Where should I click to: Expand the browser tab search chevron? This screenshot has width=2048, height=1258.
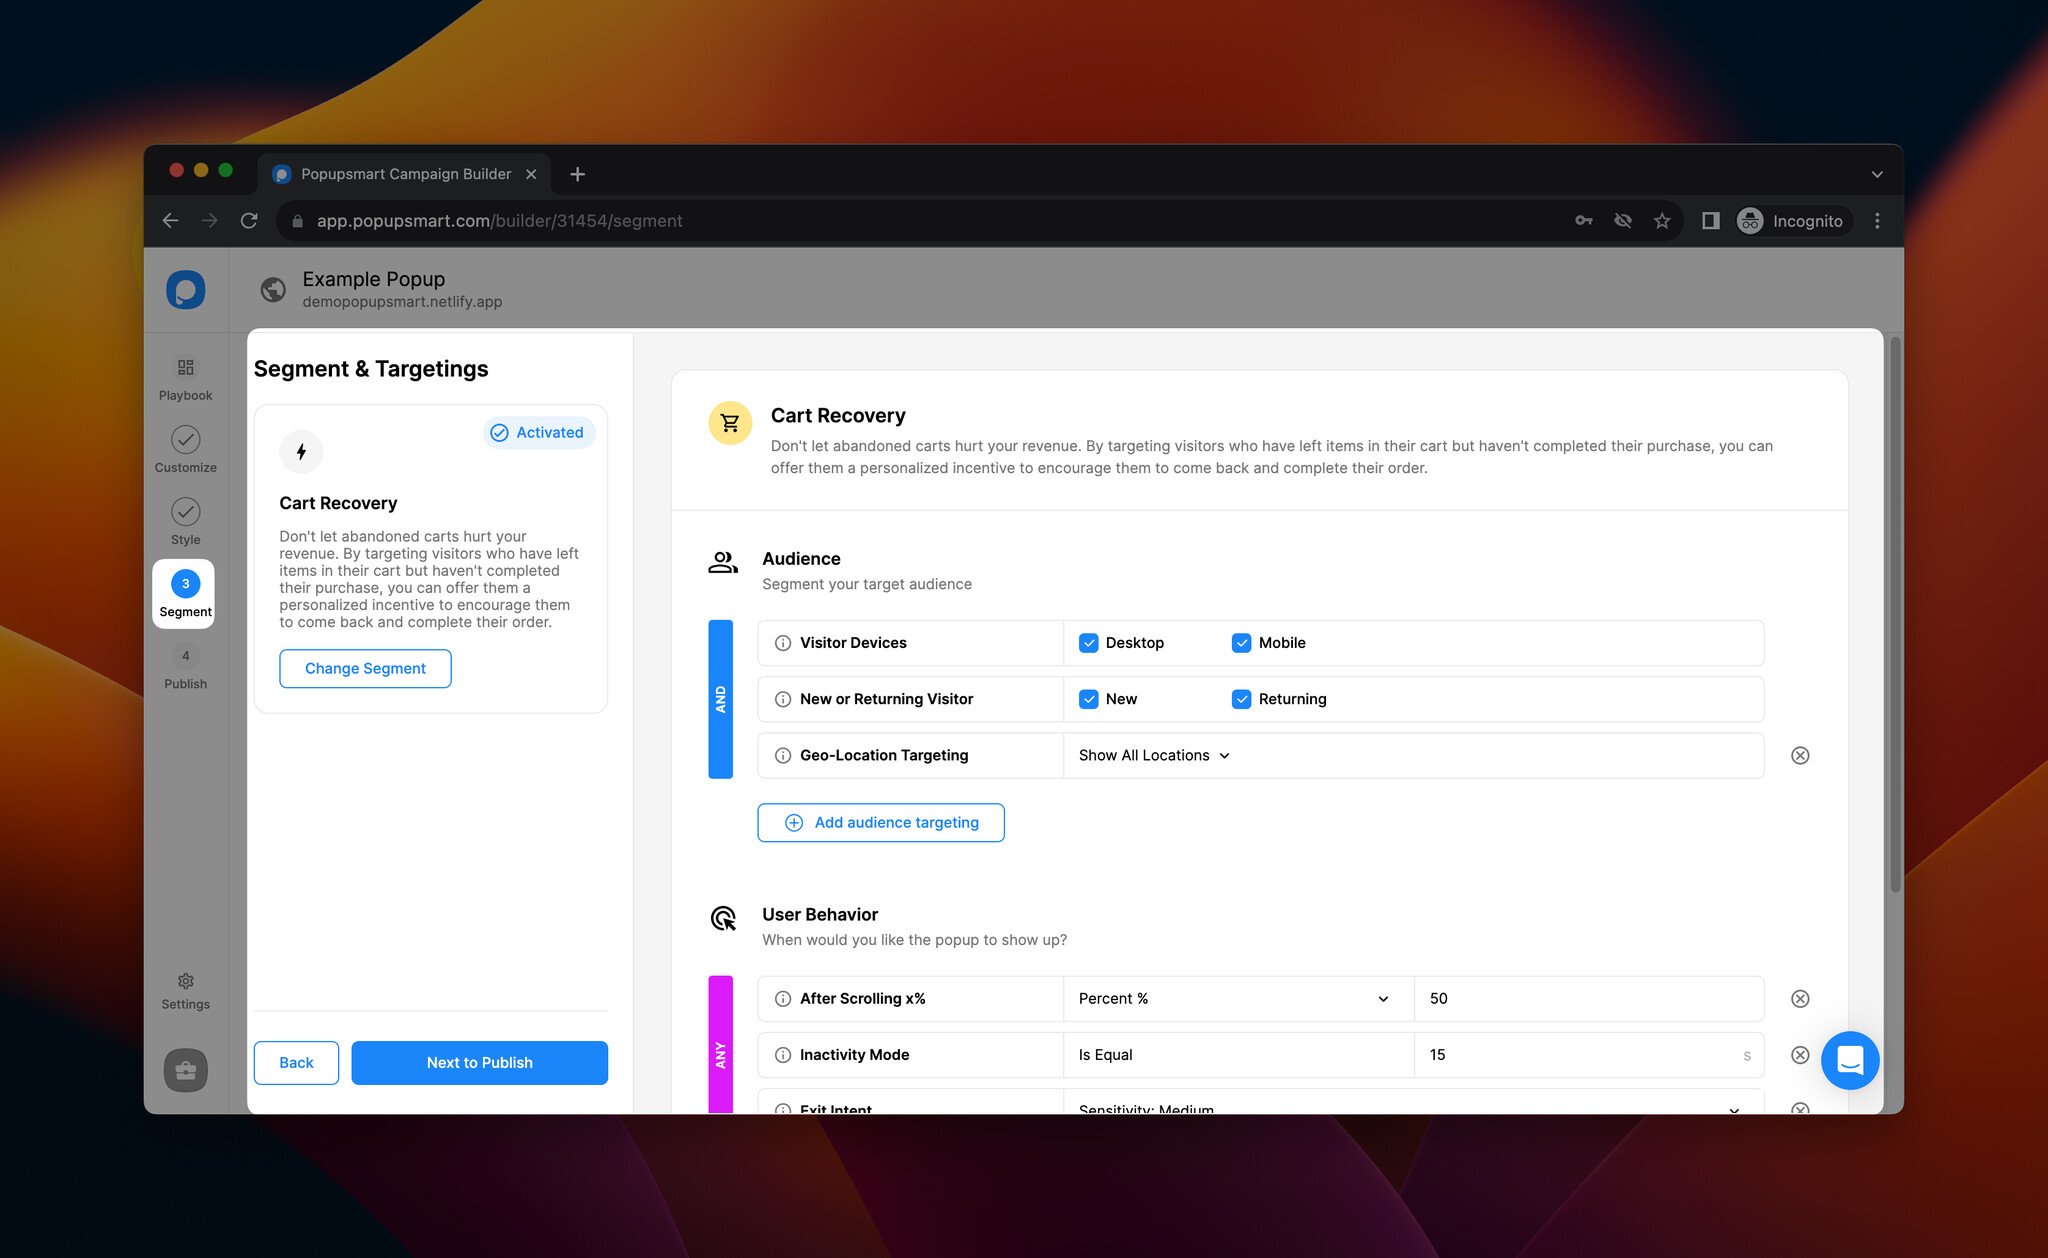coord(1877,174)
